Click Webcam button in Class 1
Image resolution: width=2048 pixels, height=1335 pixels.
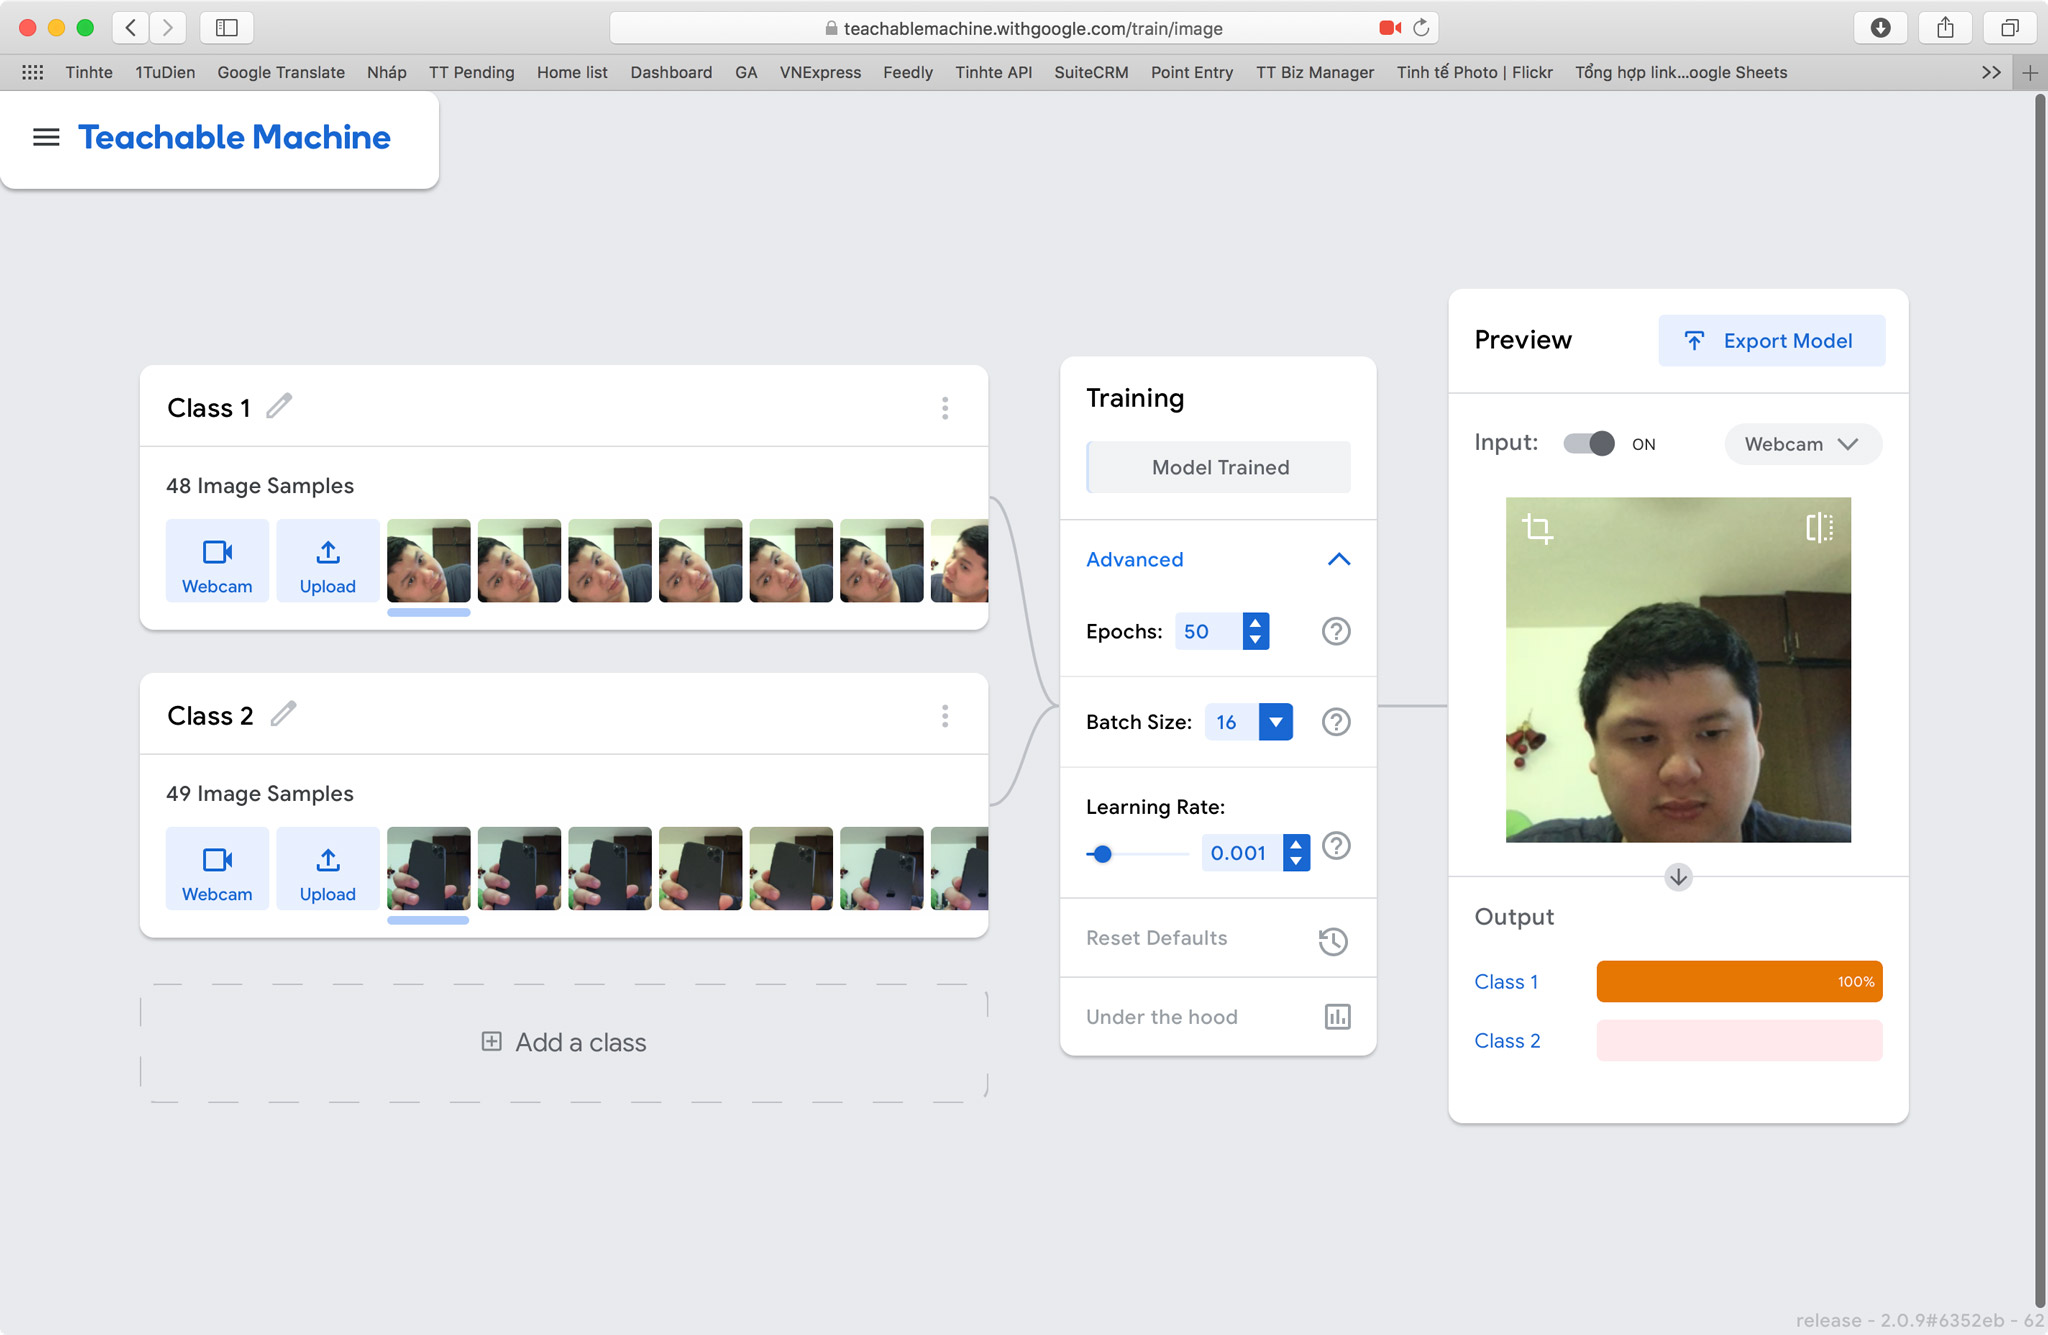(x=217, y=561)
